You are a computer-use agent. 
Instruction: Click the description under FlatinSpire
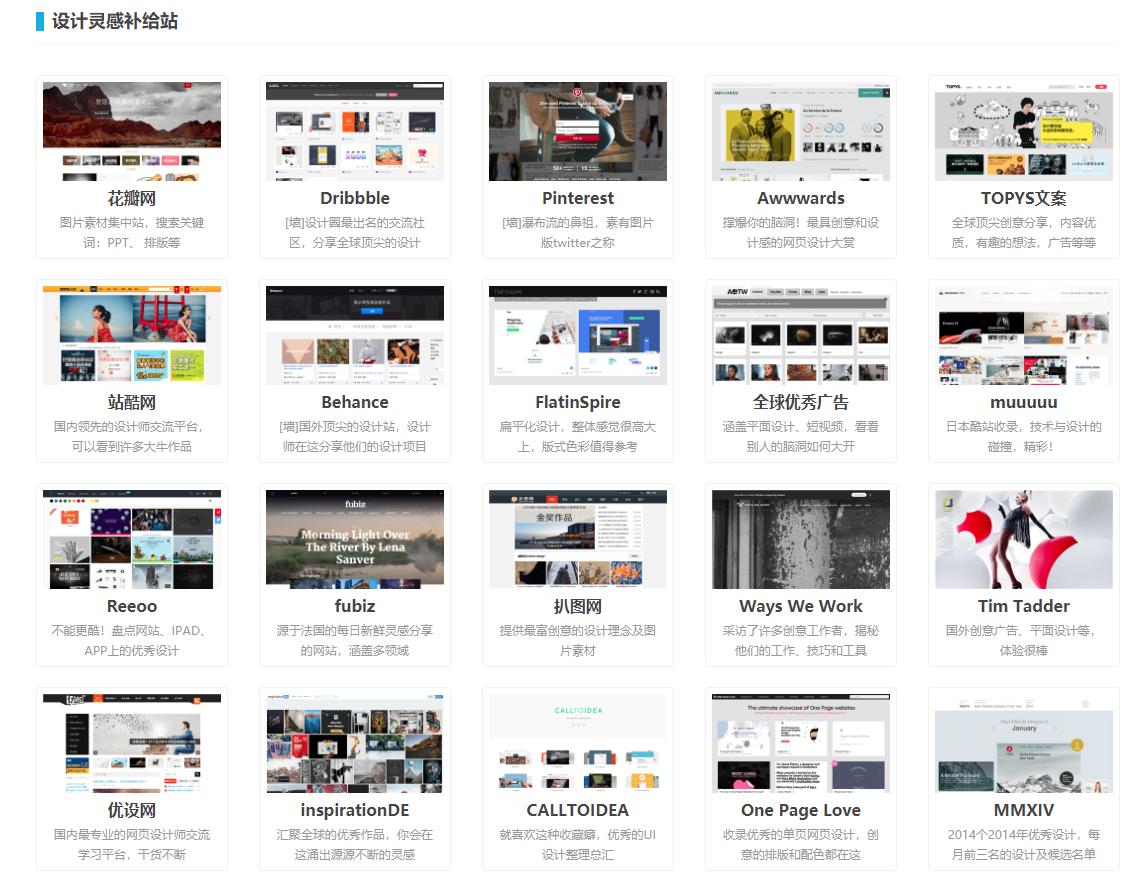pos(578,436)
